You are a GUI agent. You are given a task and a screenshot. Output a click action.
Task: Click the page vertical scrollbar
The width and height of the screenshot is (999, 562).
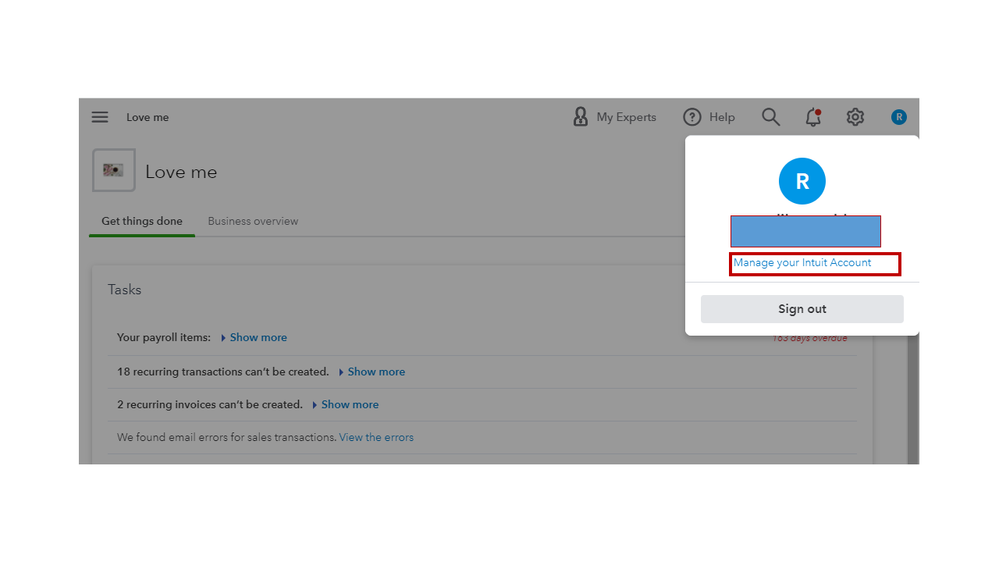(913, 398)
